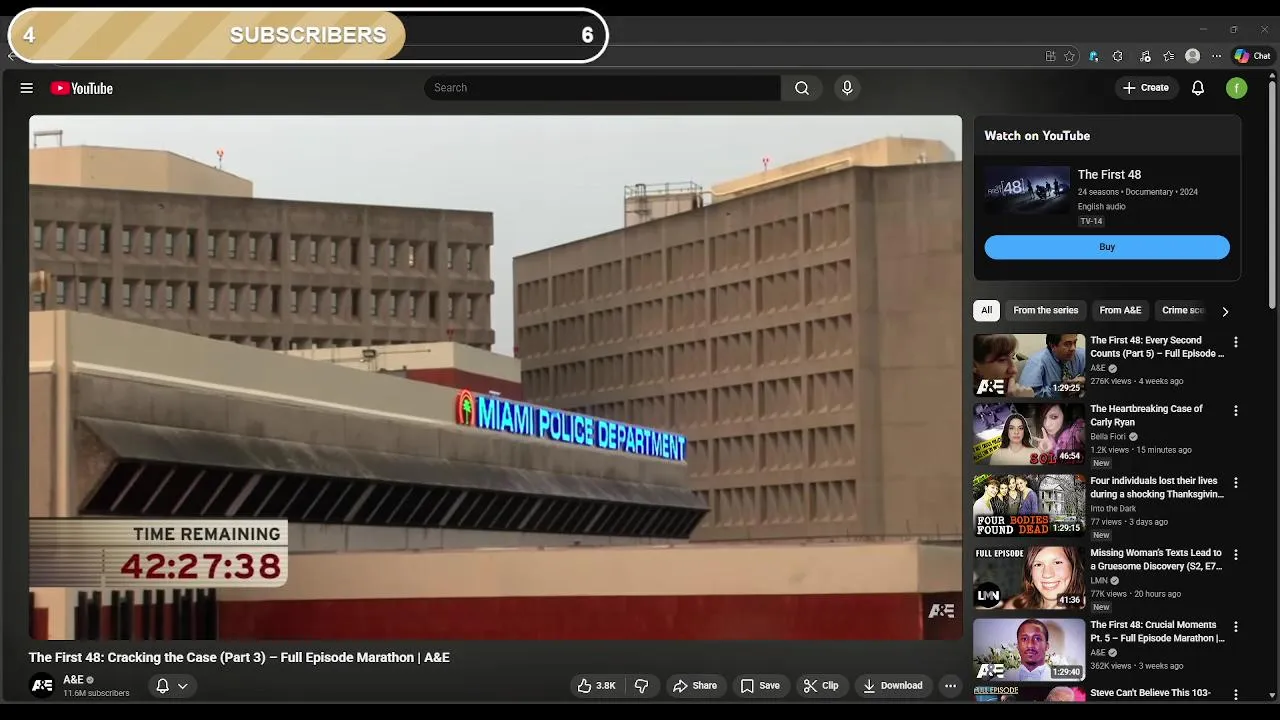Dislike the video with thumbs down
This screenshot has width=1280, height=720.
point(642,686)
